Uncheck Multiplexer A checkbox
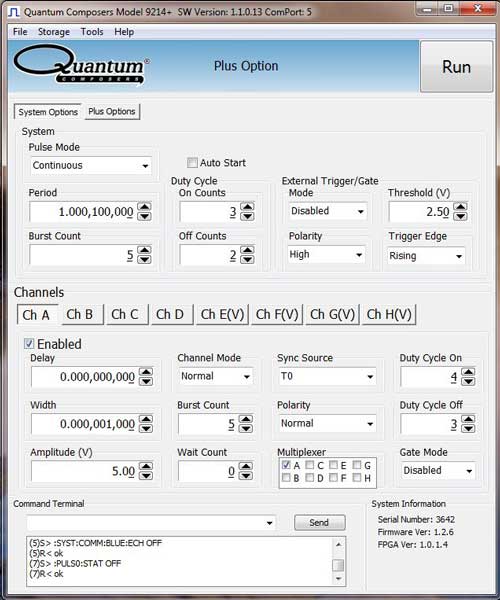 (286, 465)
